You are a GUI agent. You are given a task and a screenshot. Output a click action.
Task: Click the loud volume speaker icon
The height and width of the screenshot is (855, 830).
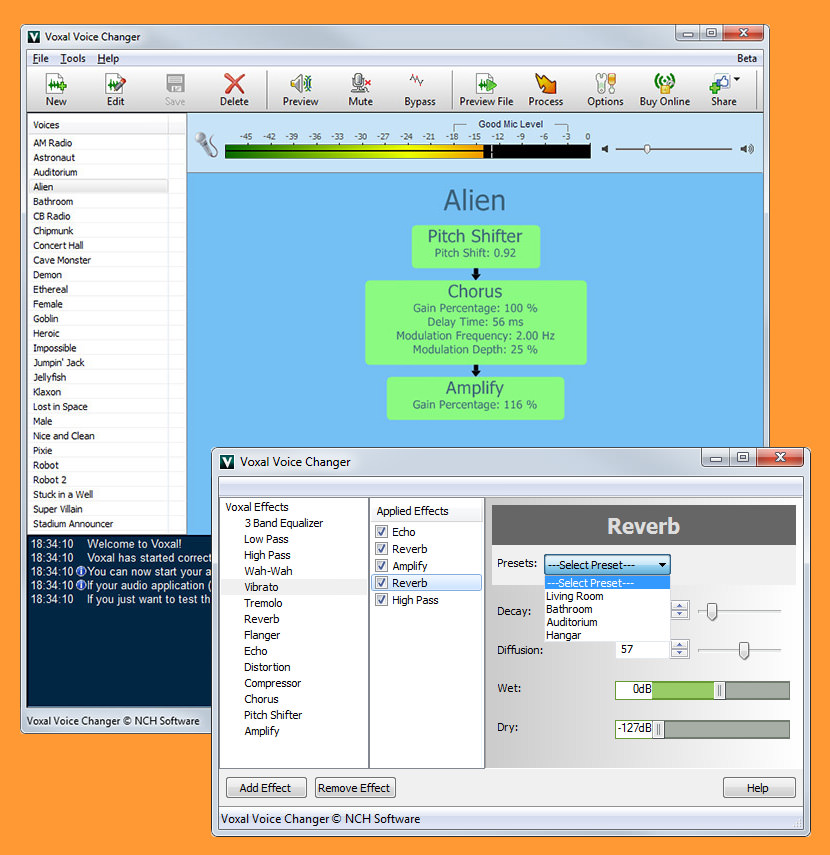(747, 149)
